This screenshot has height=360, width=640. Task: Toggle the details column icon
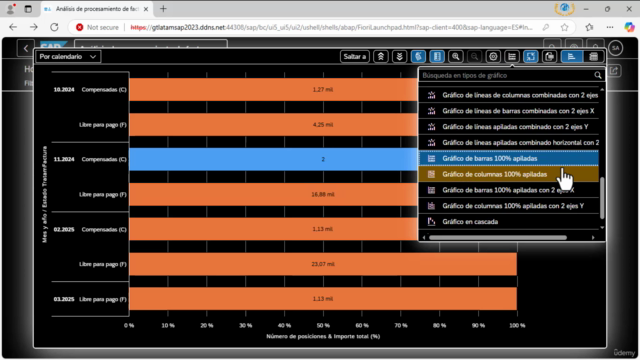[437, 57]
